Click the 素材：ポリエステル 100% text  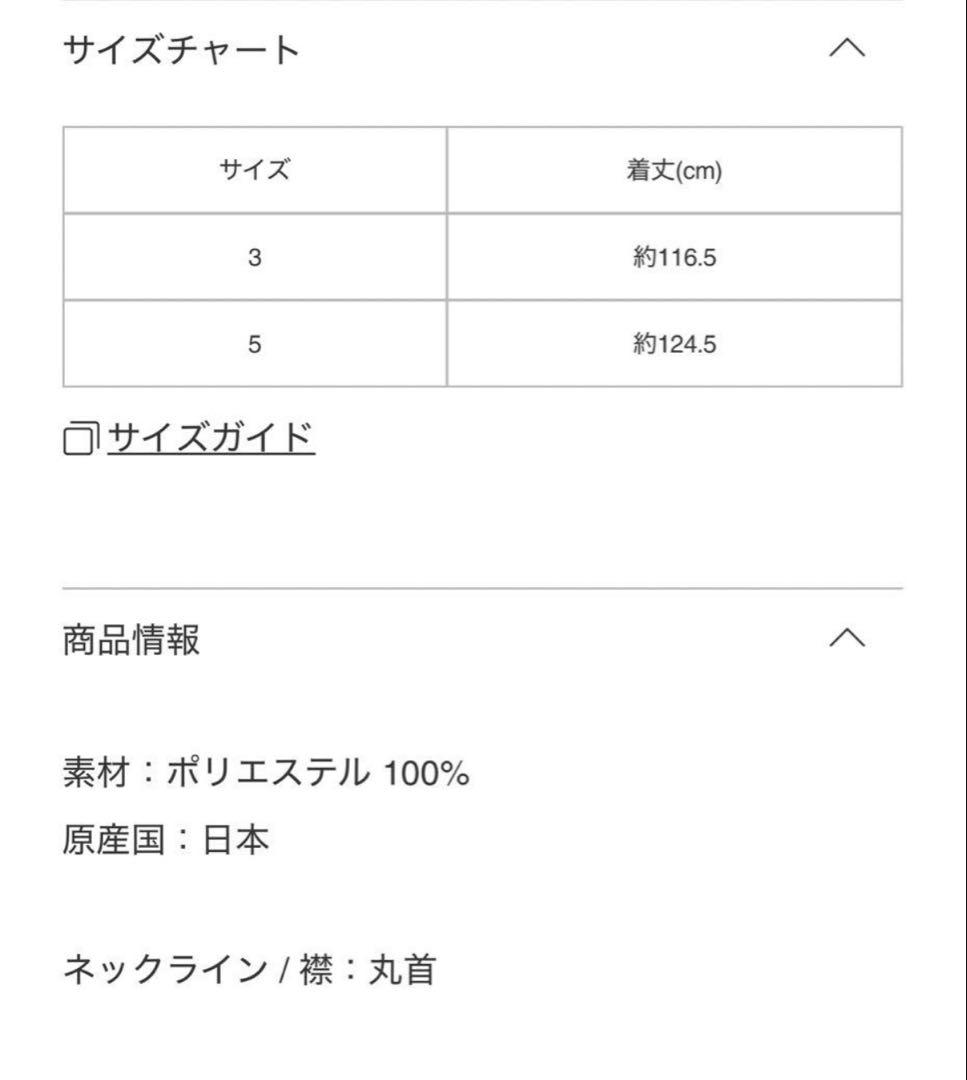(265, 771)
